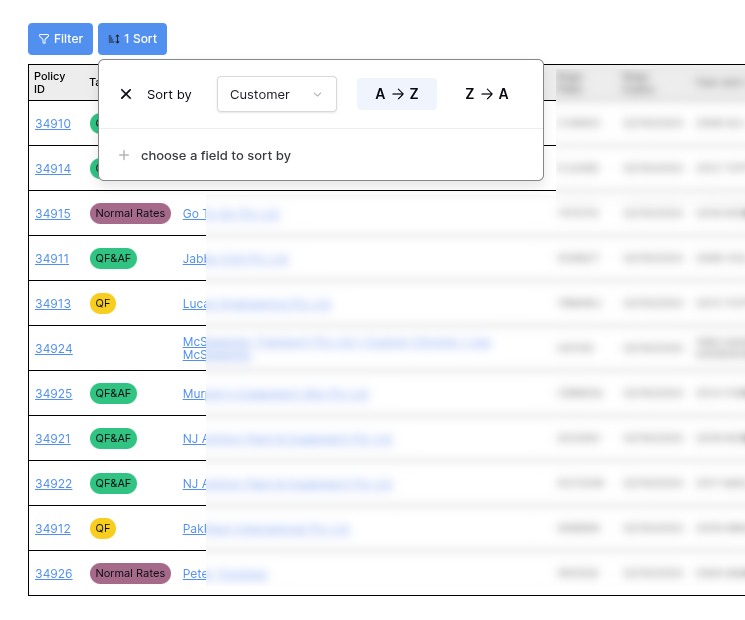This screenshot has width=745, height=620.
Task: Open policy 34924 link
Action: coord(54,349)
